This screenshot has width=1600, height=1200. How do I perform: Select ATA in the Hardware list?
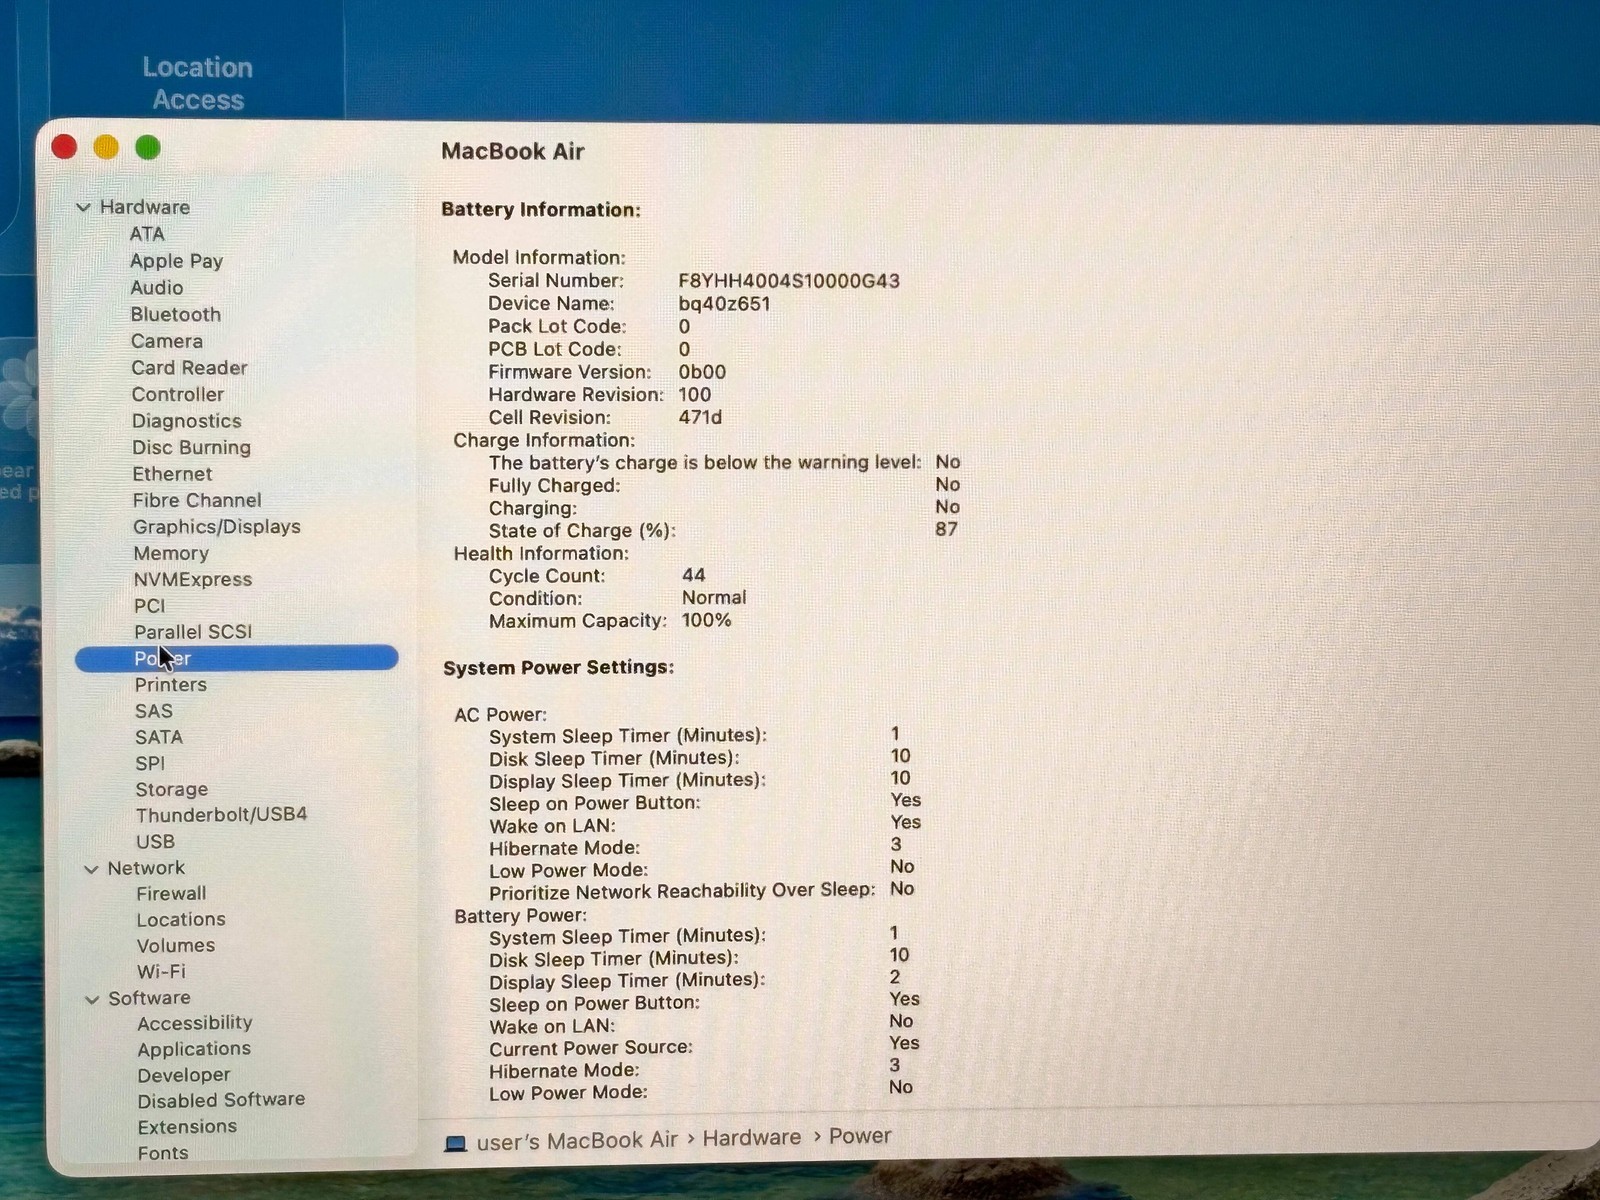pyautogui.click(x=147, y=234)
